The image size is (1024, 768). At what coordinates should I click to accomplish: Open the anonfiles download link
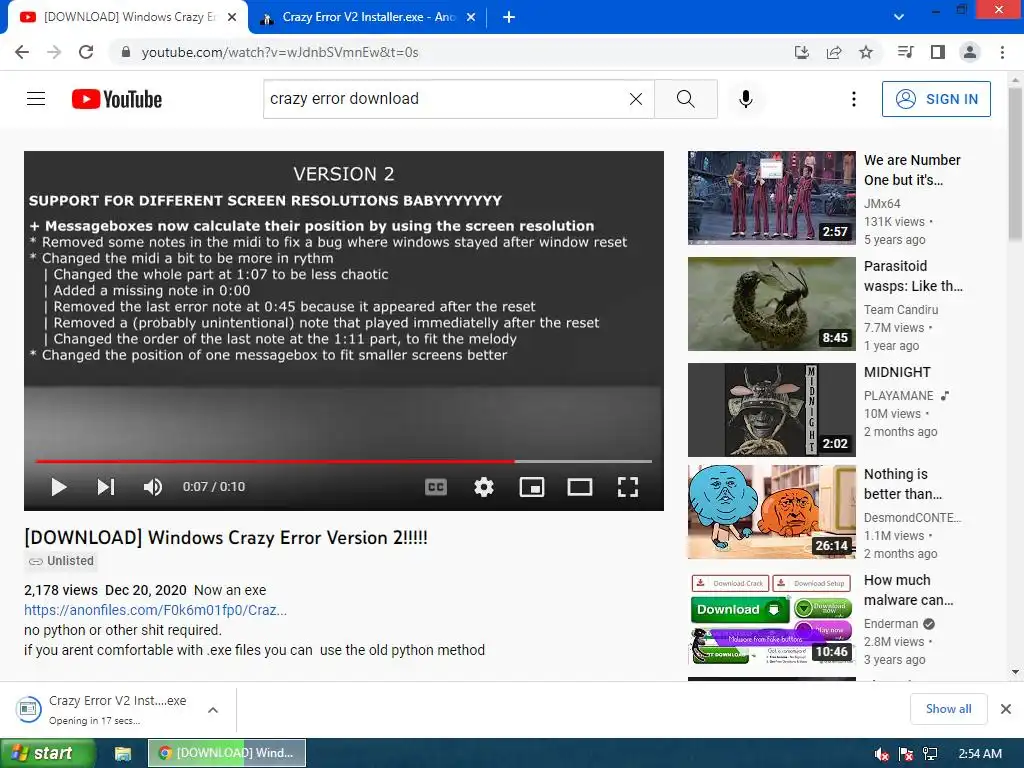(155, 610)
